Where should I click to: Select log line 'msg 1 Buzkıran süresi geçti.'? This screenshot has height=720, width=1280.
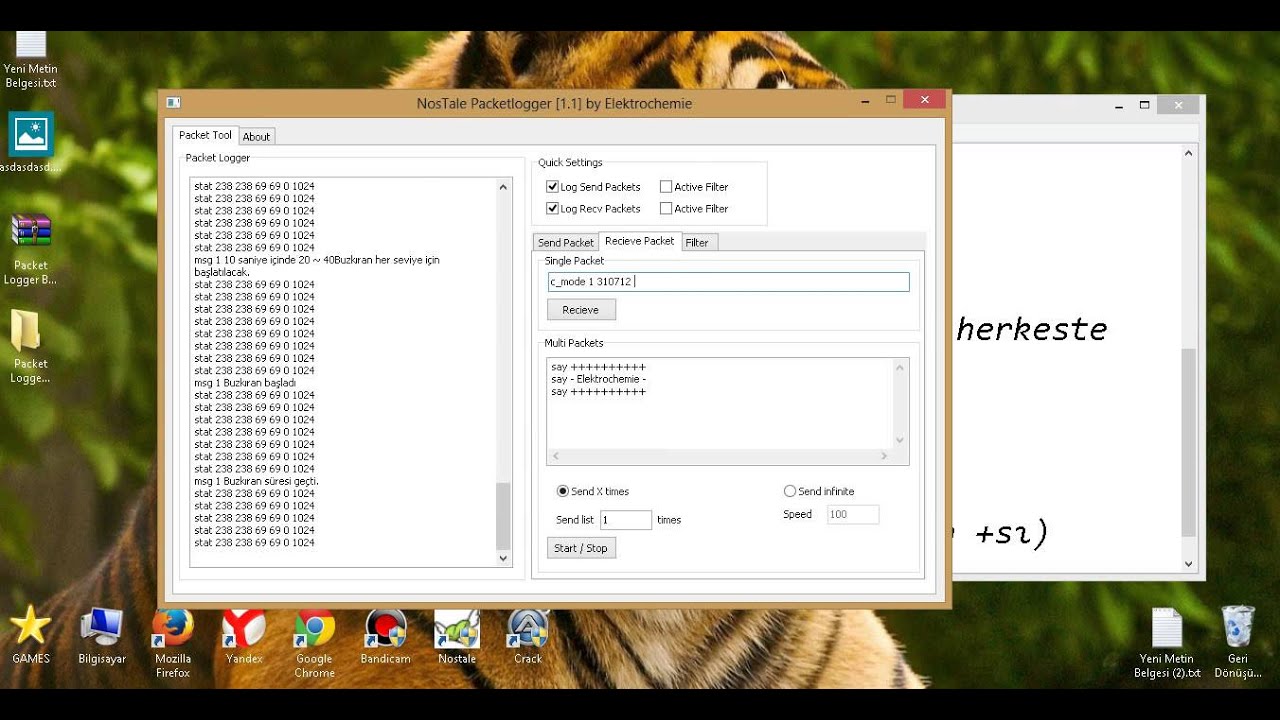click(x=256, y=481)
